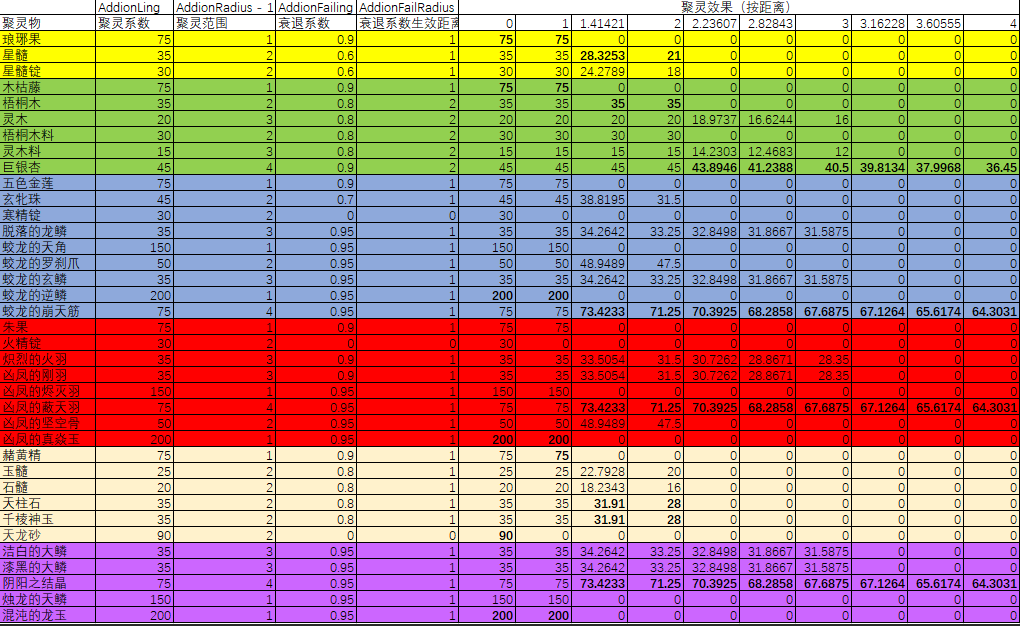Viewport: 1020px width, 626px height.
Task: Click the 聚灵物 header cell
Action: pyautogui.click(x=47, y=23)
